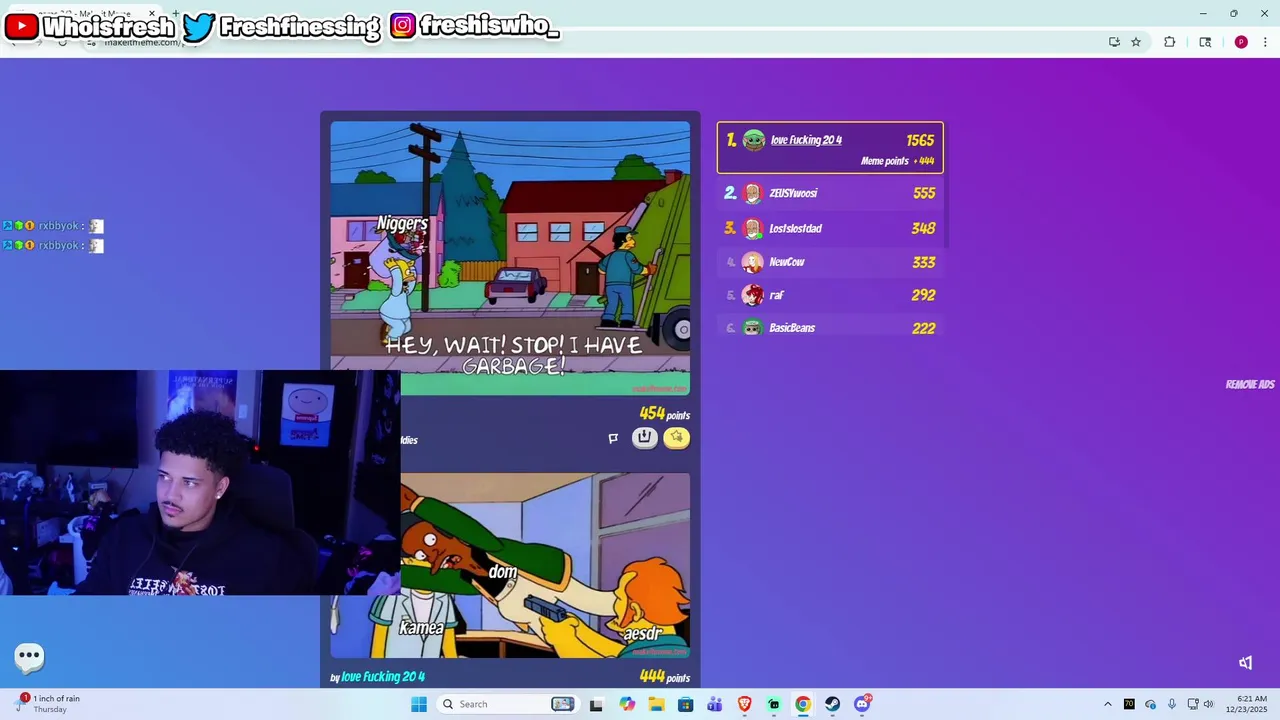Bookmark this page with the star icon
This screenshot has width=1280, height=720.
coord(1136,42)
